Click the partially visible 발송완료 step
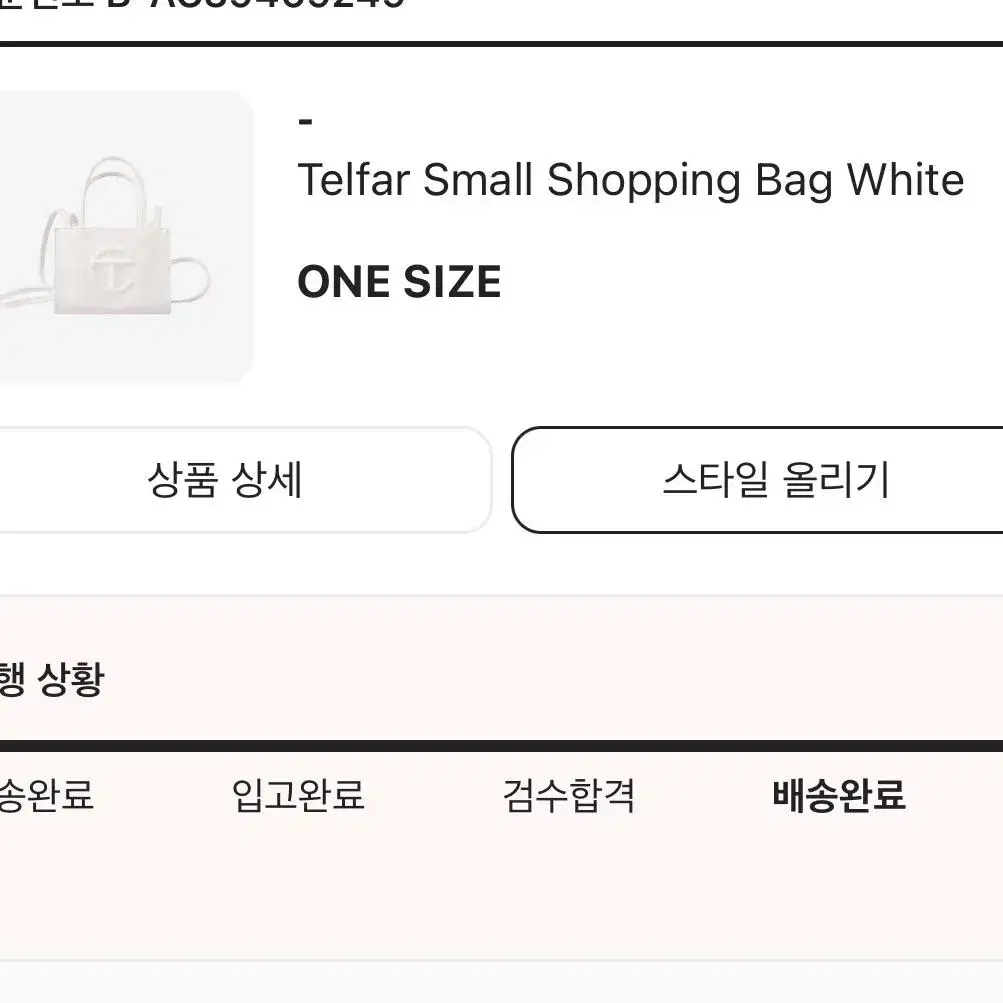Viewport: 1003px width, 1003px height. pos(47,795)
